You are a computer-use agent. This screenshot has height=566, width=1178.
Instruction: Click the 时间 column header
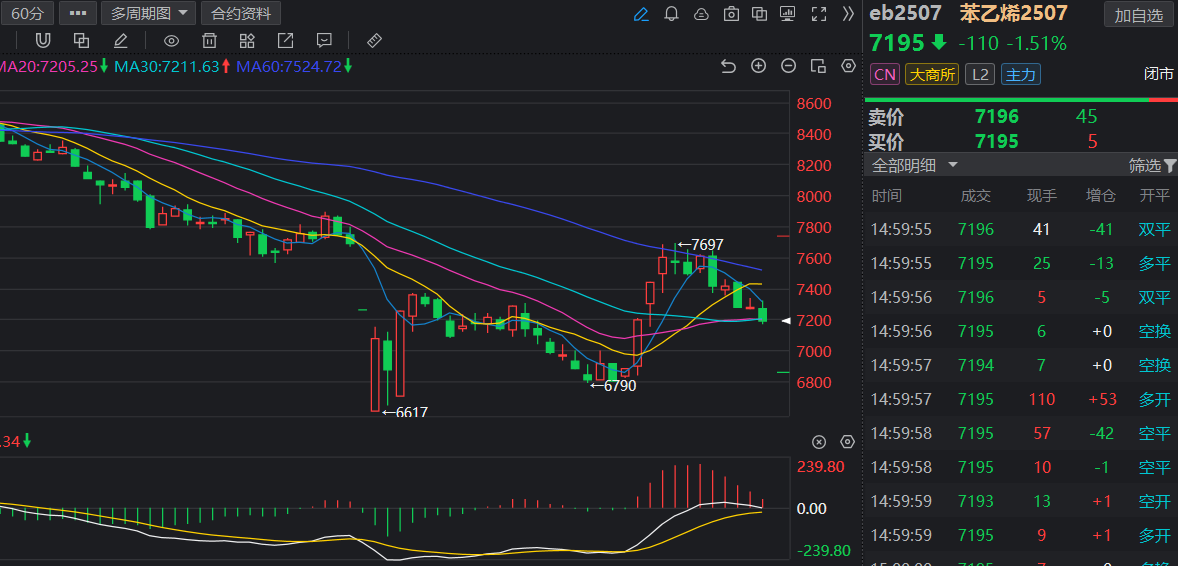[x=887, y=196]
